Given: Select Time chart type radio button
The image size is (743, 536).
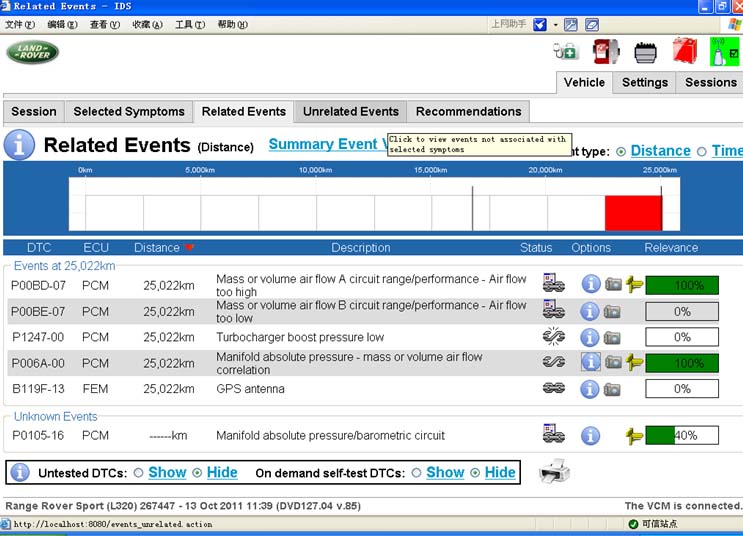Looking at the screenshot, I should [702, 152].
